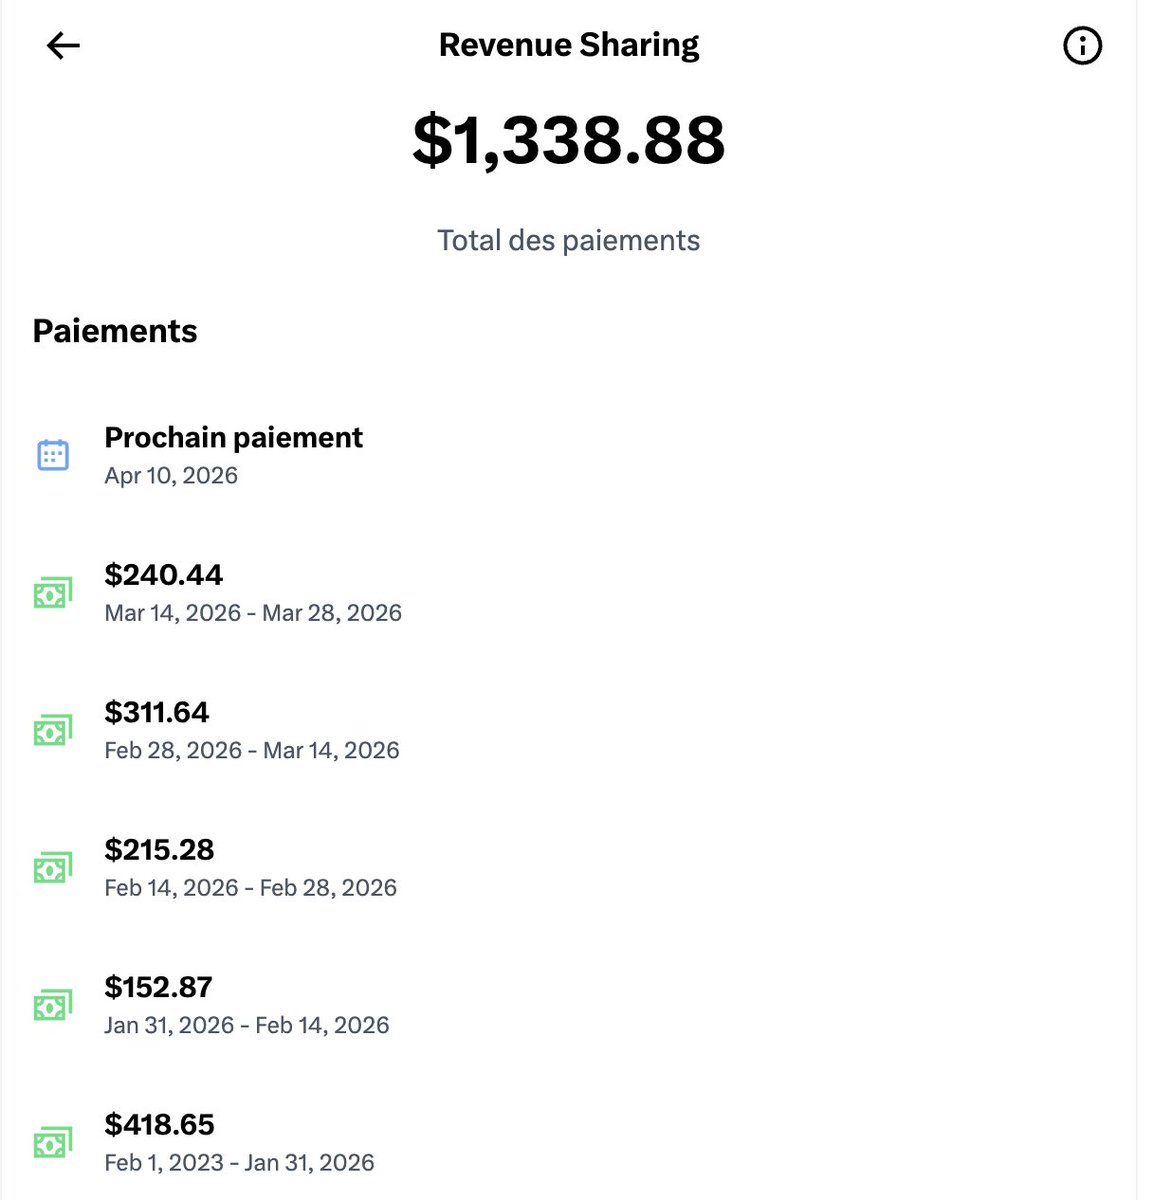Screen dimensions: 1153x1200
Task: Click the money icon next to $311.64
Action: (53, 730)
